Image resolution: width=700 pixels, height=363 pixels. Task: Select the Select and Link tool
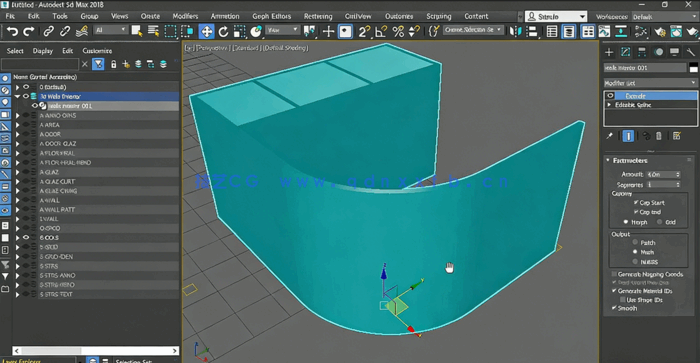pyautogui.click(x=48, y=31)
